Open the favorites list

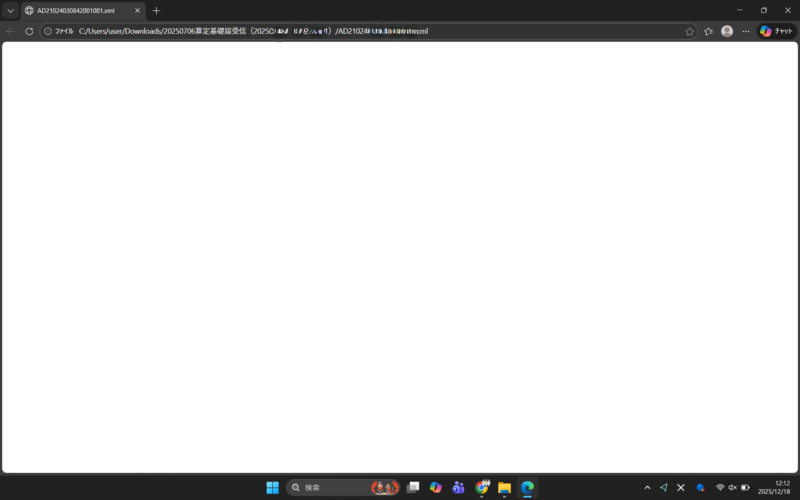(x=708, y=31)
